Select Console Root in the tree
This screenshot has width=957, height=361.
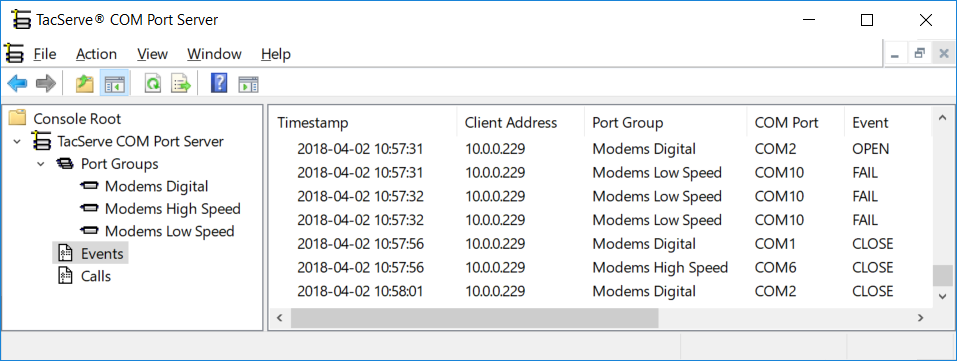(77, 119)
